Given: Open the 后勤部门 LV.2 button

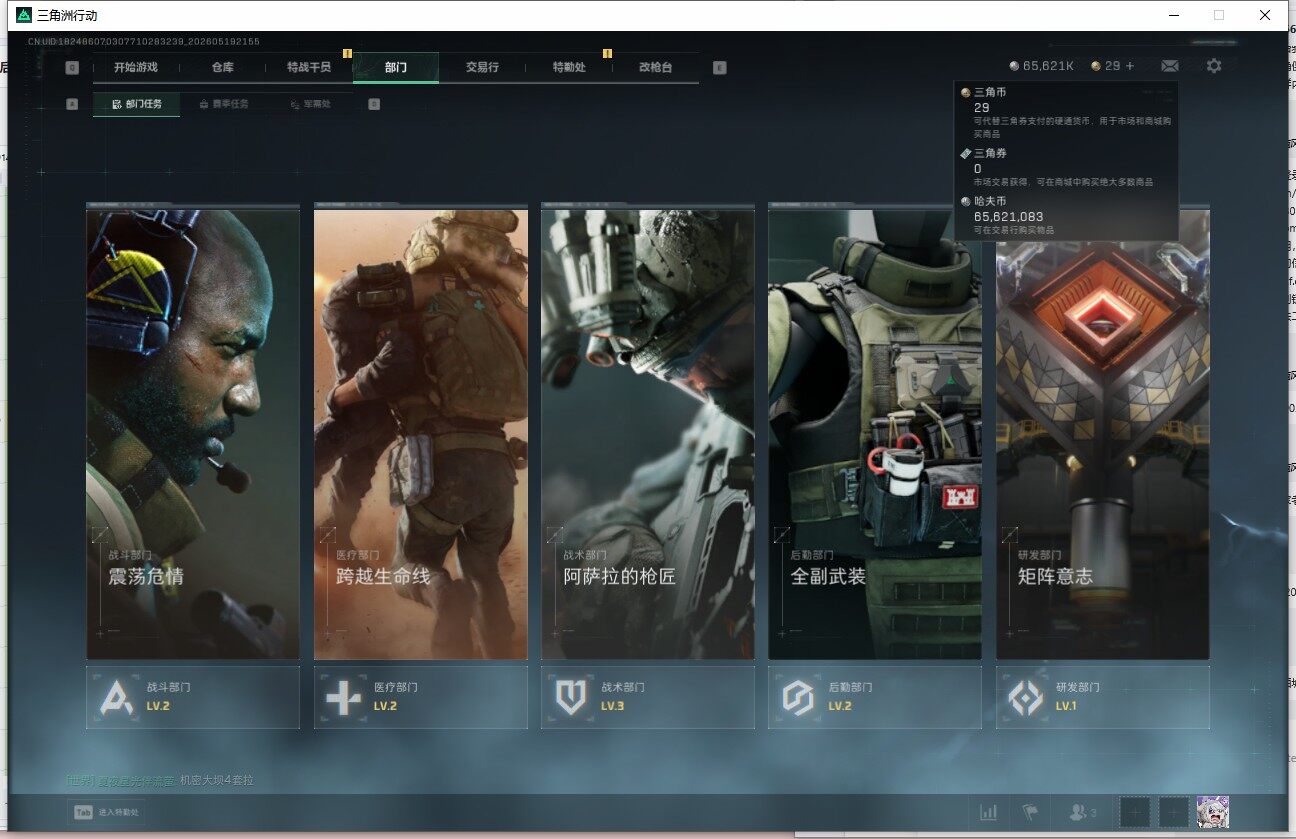Looking at the screenshot, I should tap(875, 697).
